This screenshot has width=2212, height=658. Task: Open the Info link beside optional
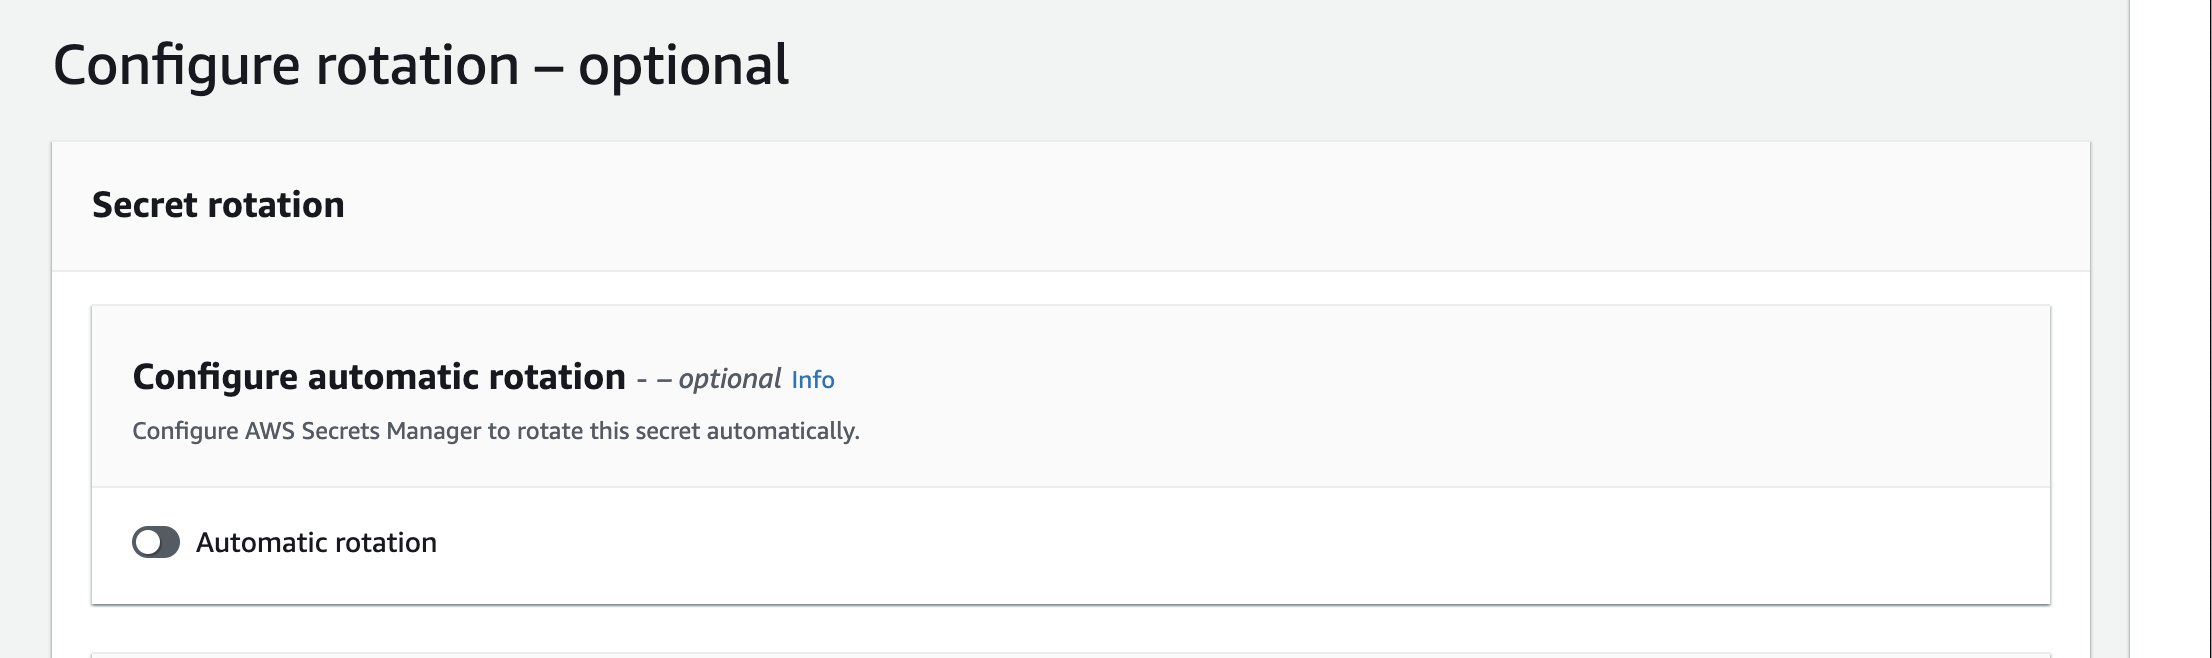click(x=813, y=380)
